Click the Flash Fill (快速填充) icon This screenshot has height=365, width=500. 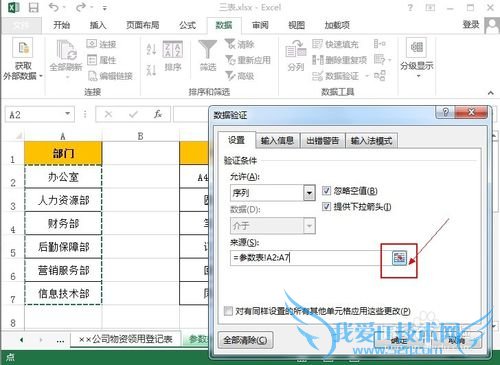click(x=317, y=44)
